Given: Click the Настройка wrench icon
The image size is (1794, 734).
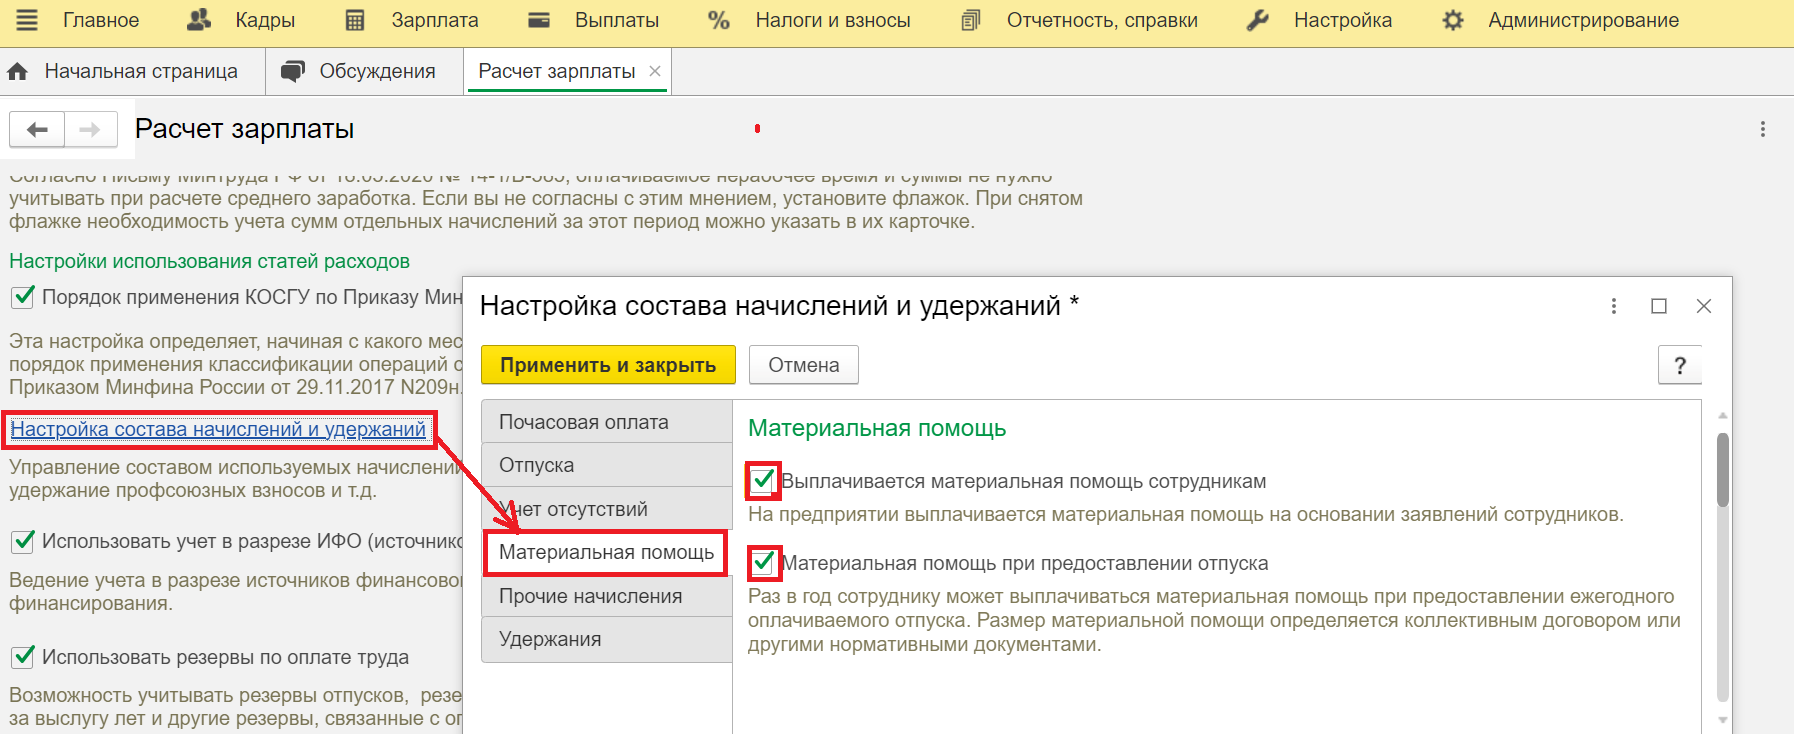Looking at the screenshot, I should (x=1258, y=20).
